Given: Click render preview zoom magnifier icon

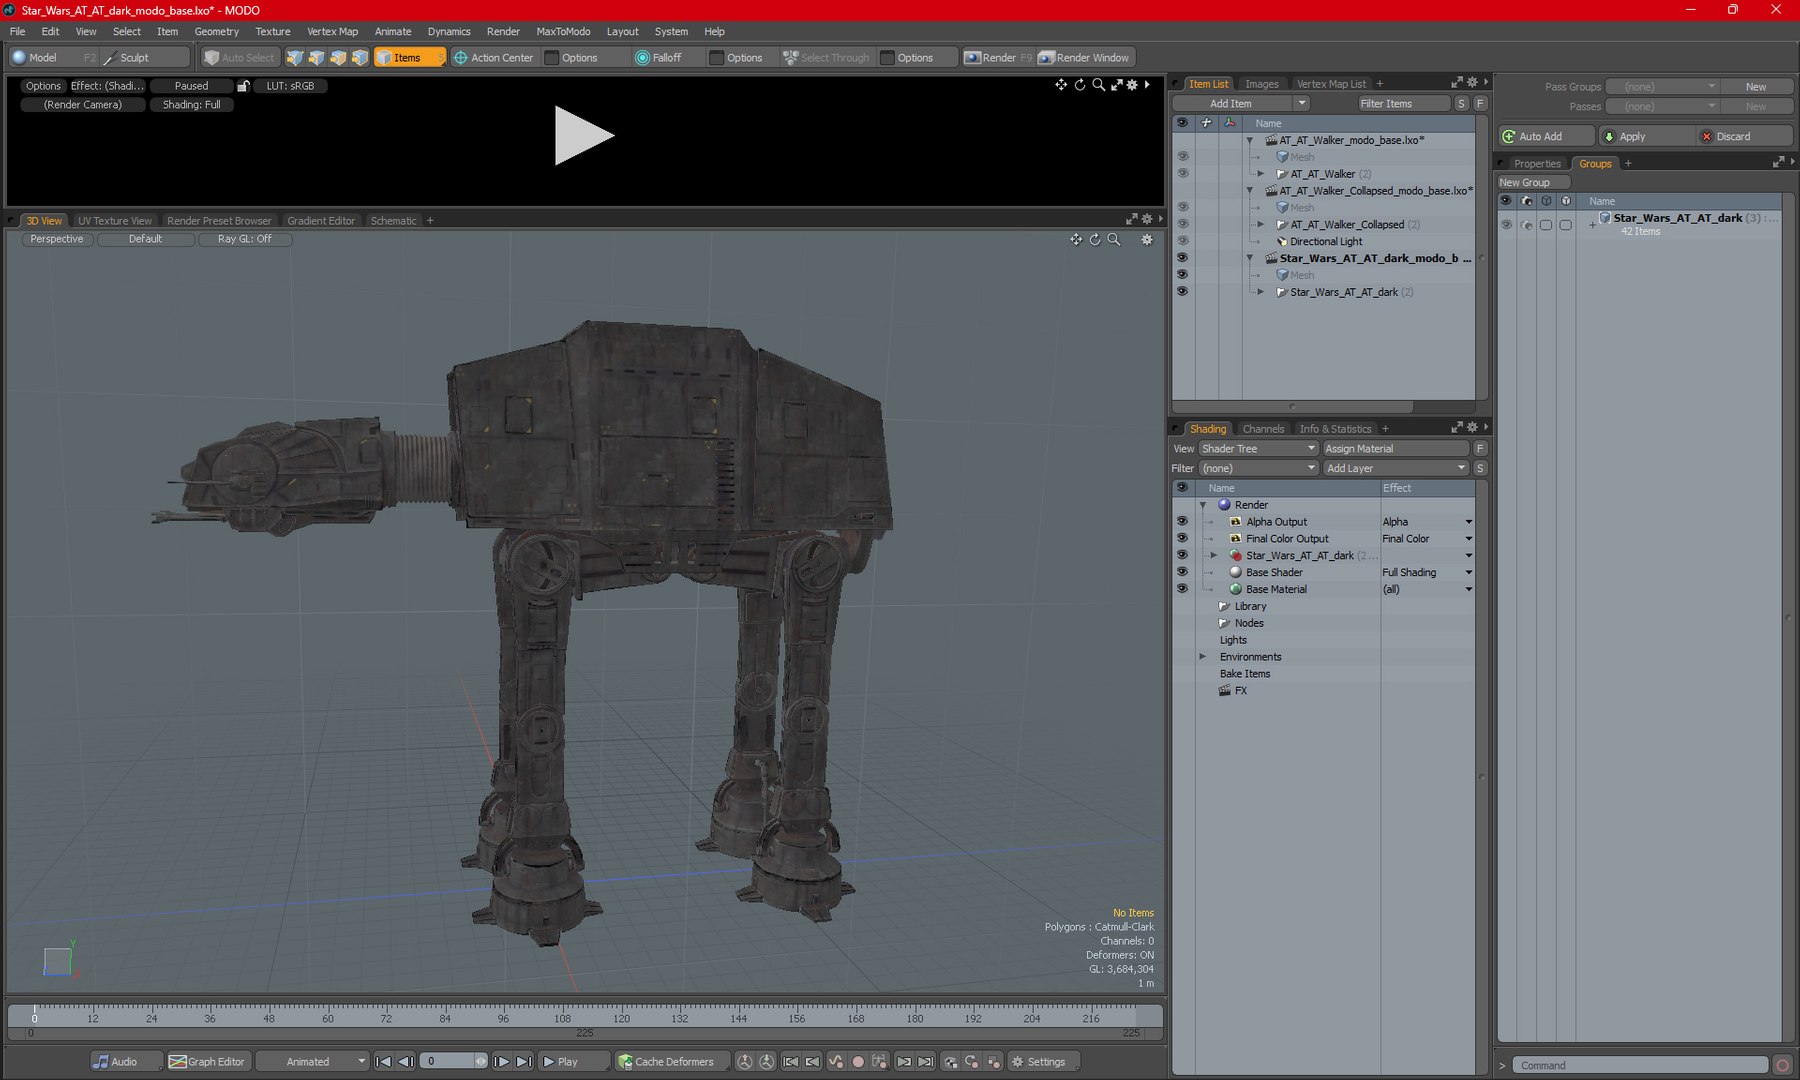Looking at the screenshot, I should (1098, 85).
